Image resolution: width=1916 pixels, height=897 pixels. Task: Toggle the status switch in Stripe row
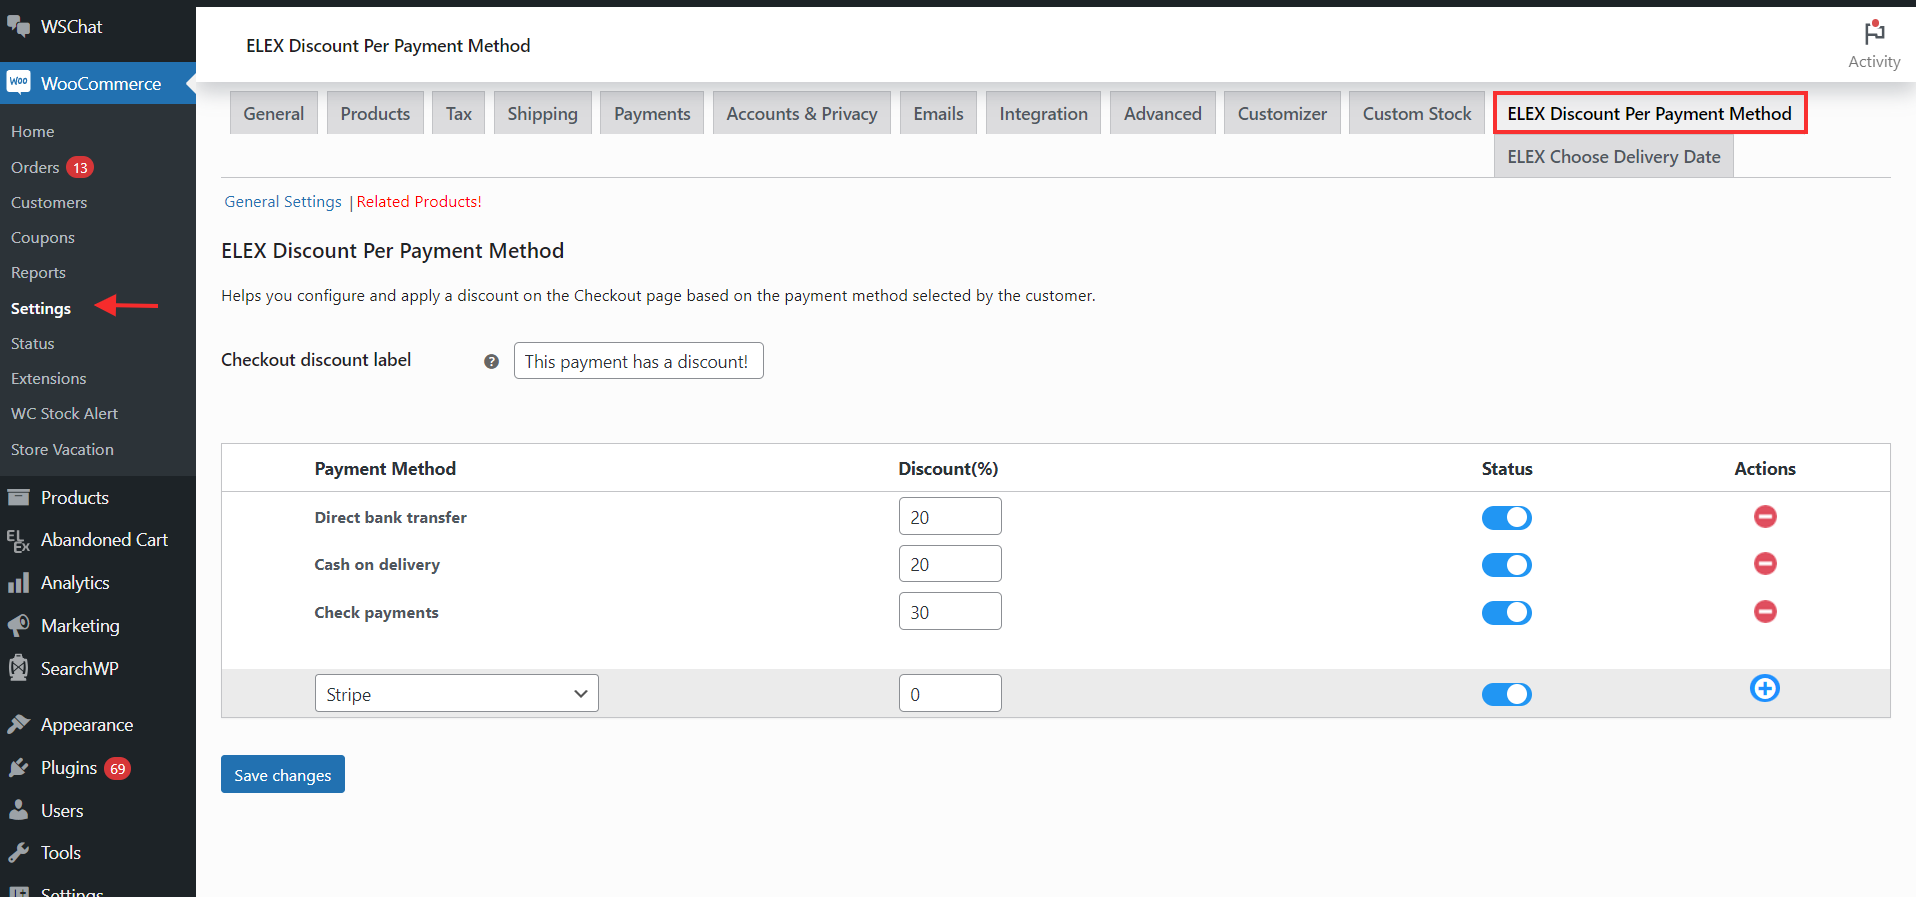click(x=1507, y=694)
